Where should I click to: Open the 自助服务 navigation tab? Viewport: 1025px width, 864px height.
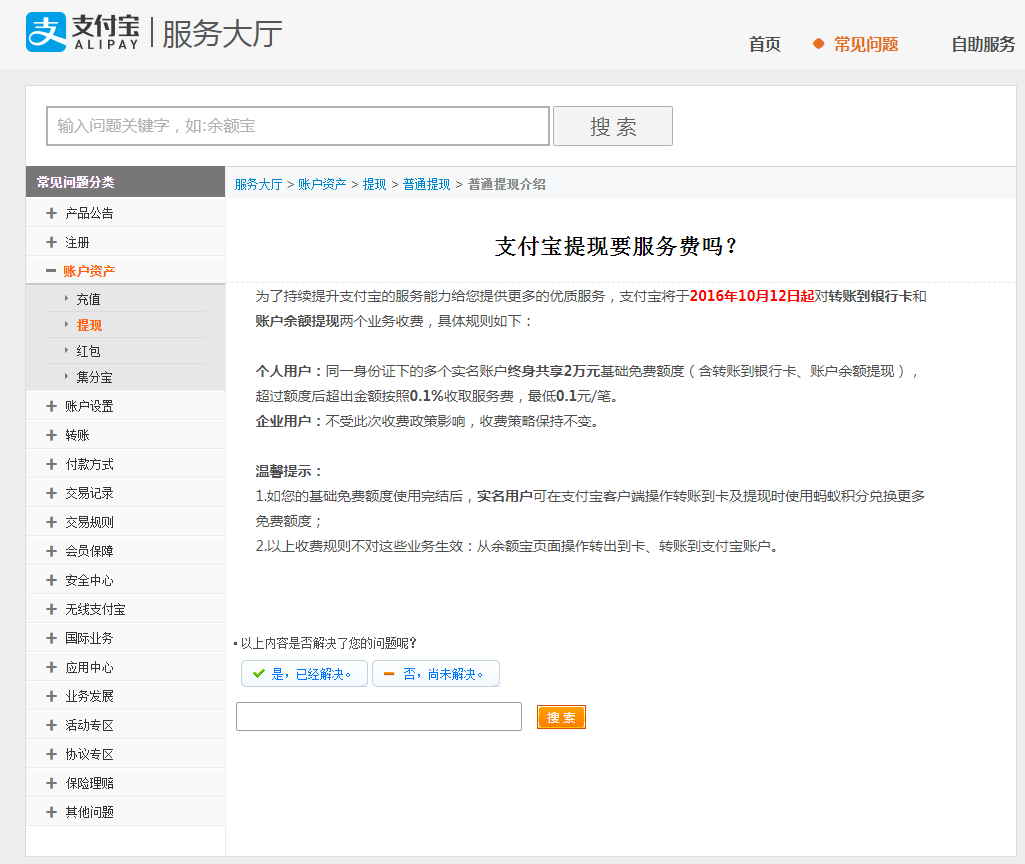click(982, 44)
